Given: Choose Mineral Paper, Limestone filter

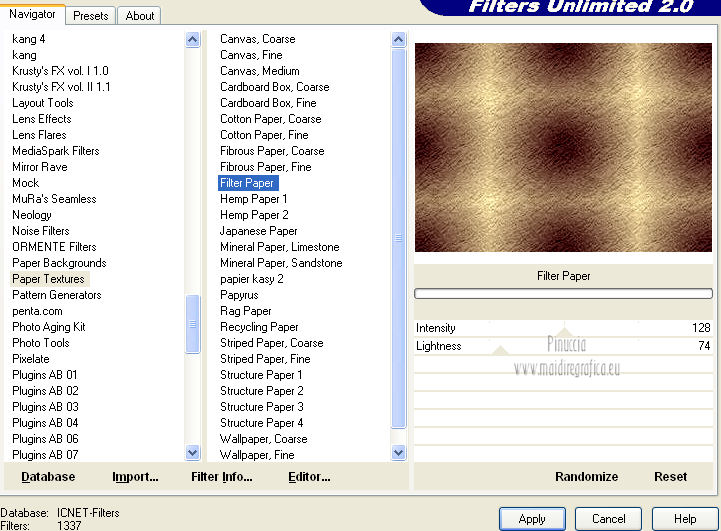Looking at the screenshot, I should click(x=280, y=247).
